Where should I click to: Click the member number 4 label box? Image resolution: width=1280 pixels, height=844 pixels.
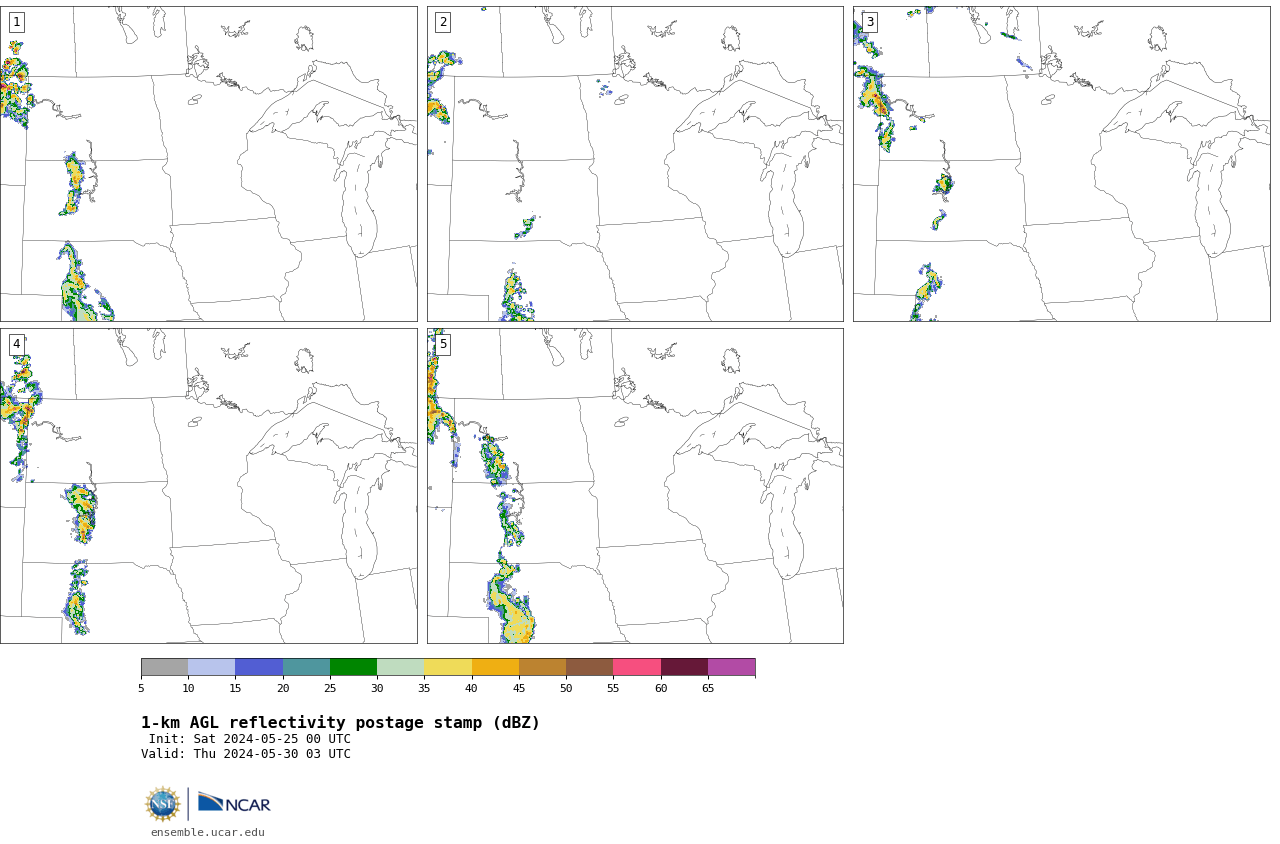(16, 344)
